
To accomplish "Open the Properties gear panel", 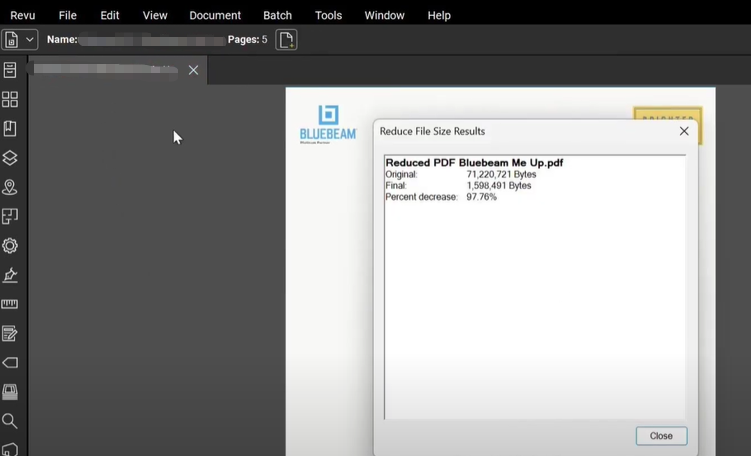I will 10,246.
